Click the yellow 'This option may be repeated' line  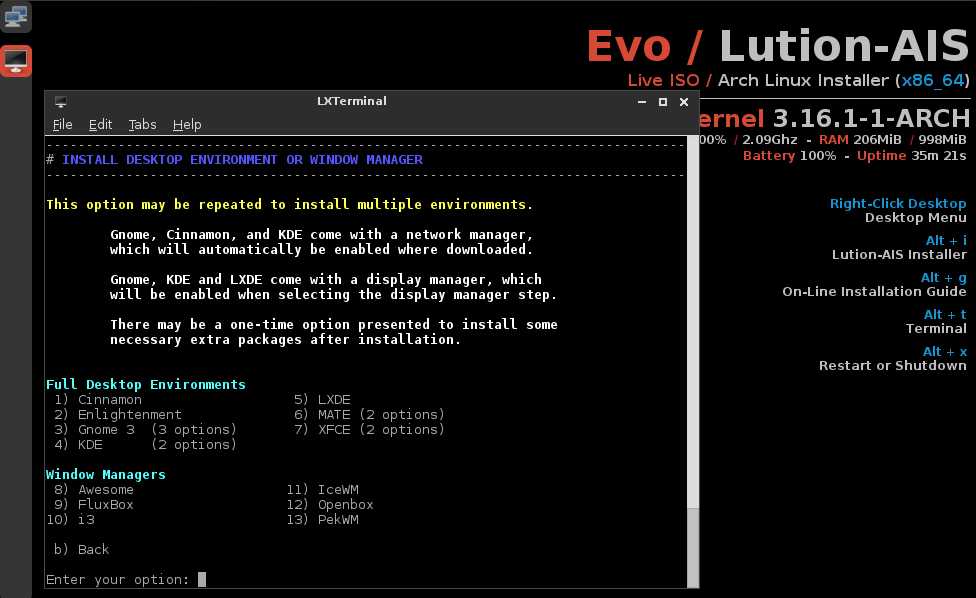tap(289, 205)
